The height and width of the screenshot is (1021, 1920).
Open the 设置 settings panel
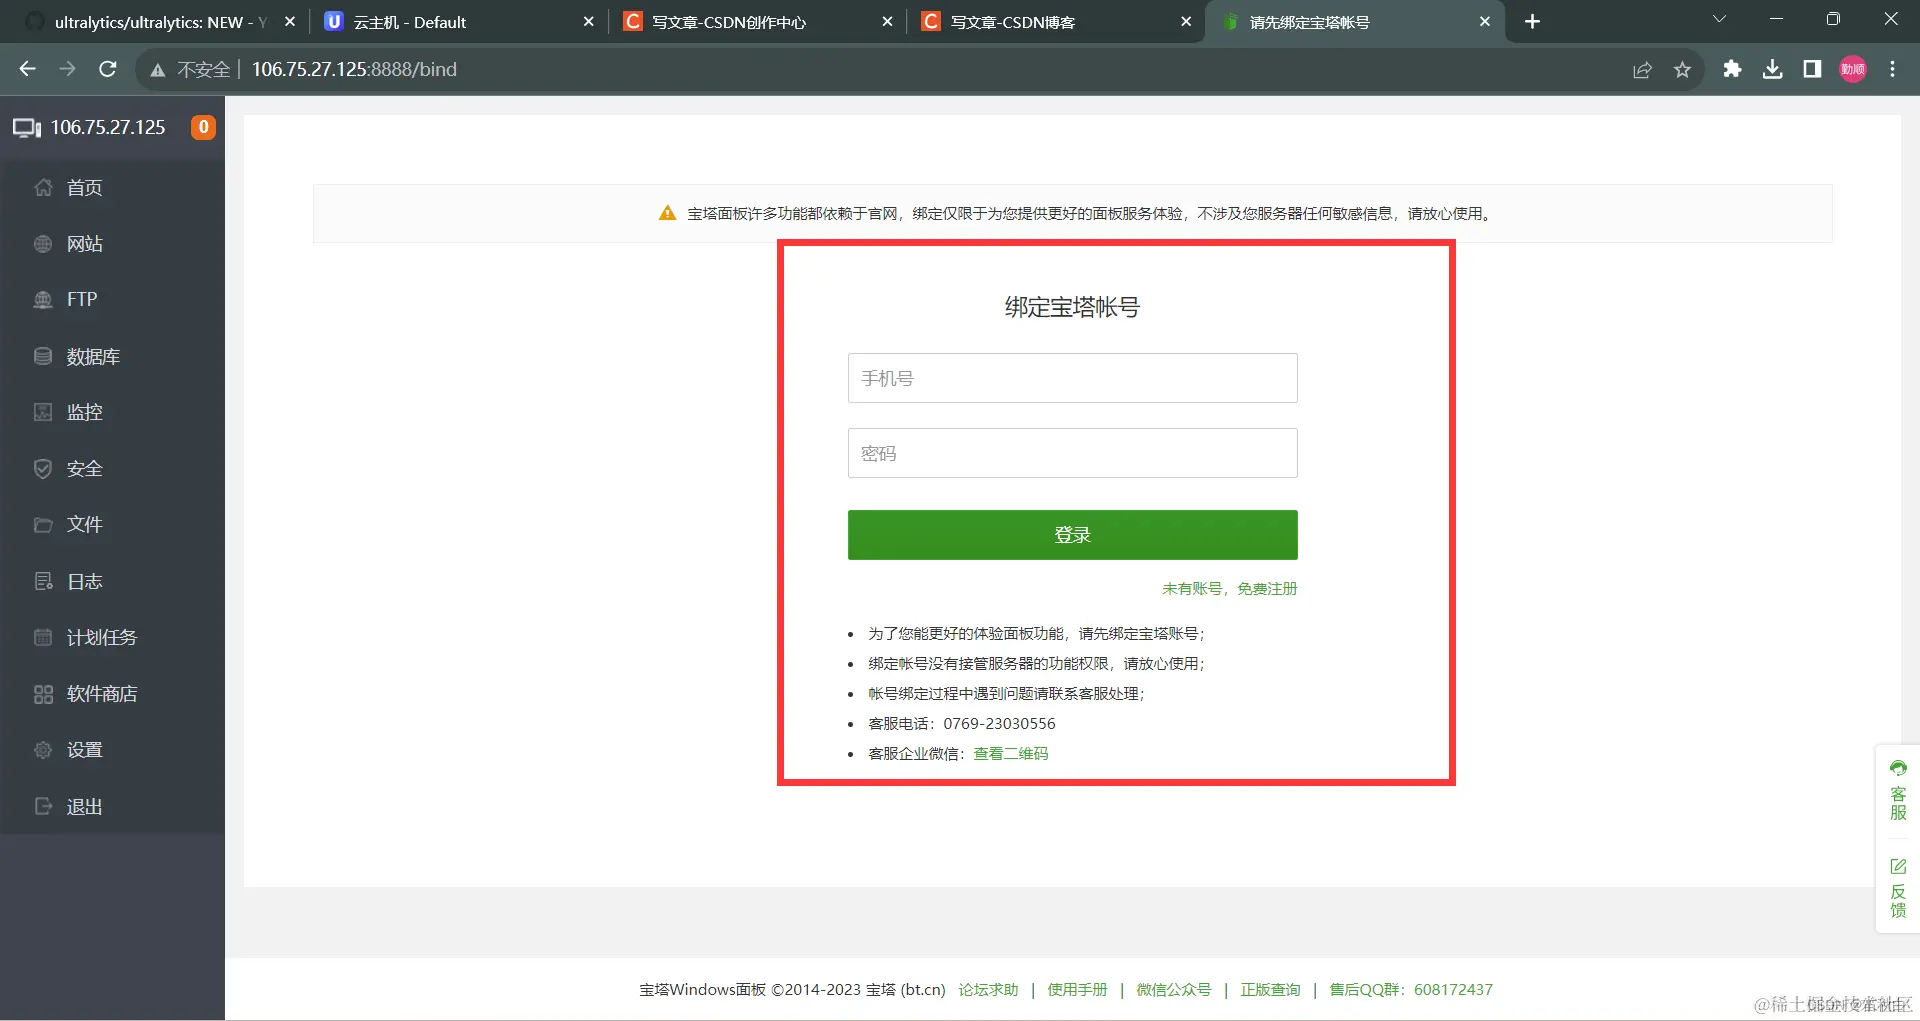click(84, 749)
